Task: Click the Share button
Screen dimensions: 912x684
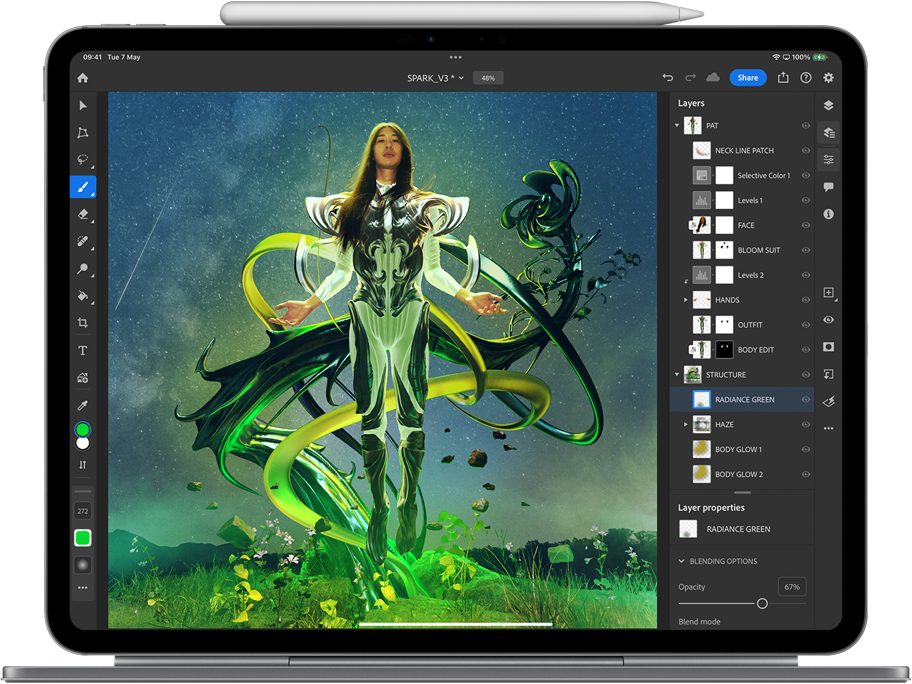Action: coord(748,78)
